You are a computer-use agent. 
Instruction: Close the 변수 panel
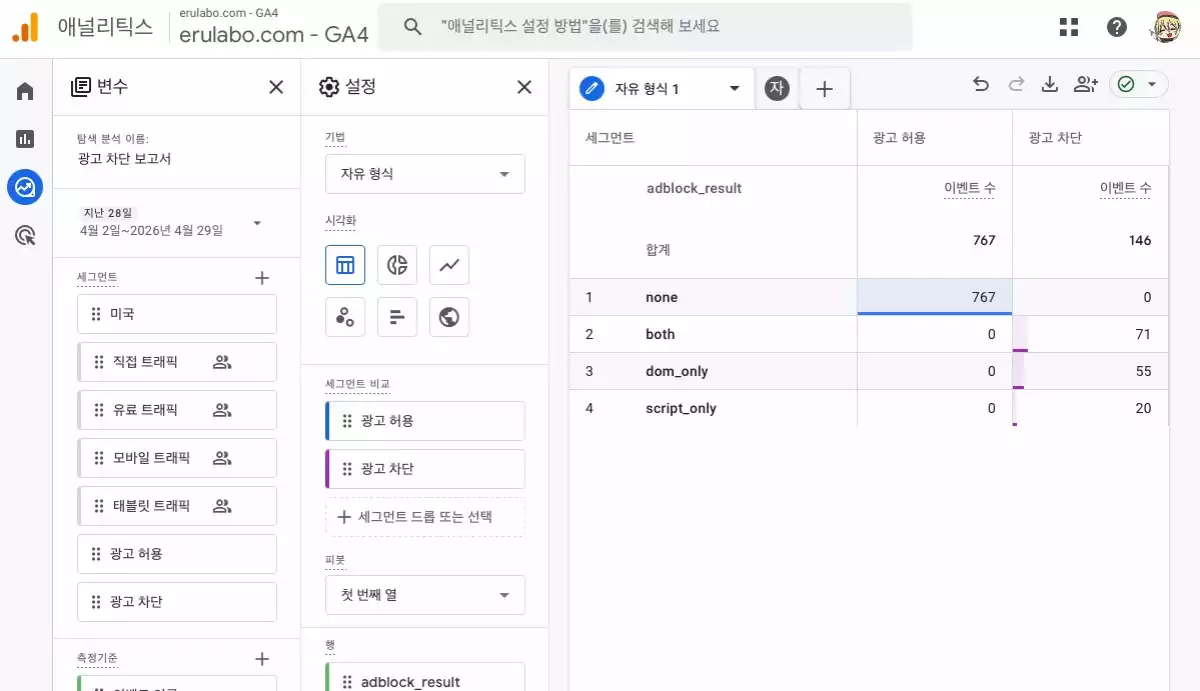point(276,87)
